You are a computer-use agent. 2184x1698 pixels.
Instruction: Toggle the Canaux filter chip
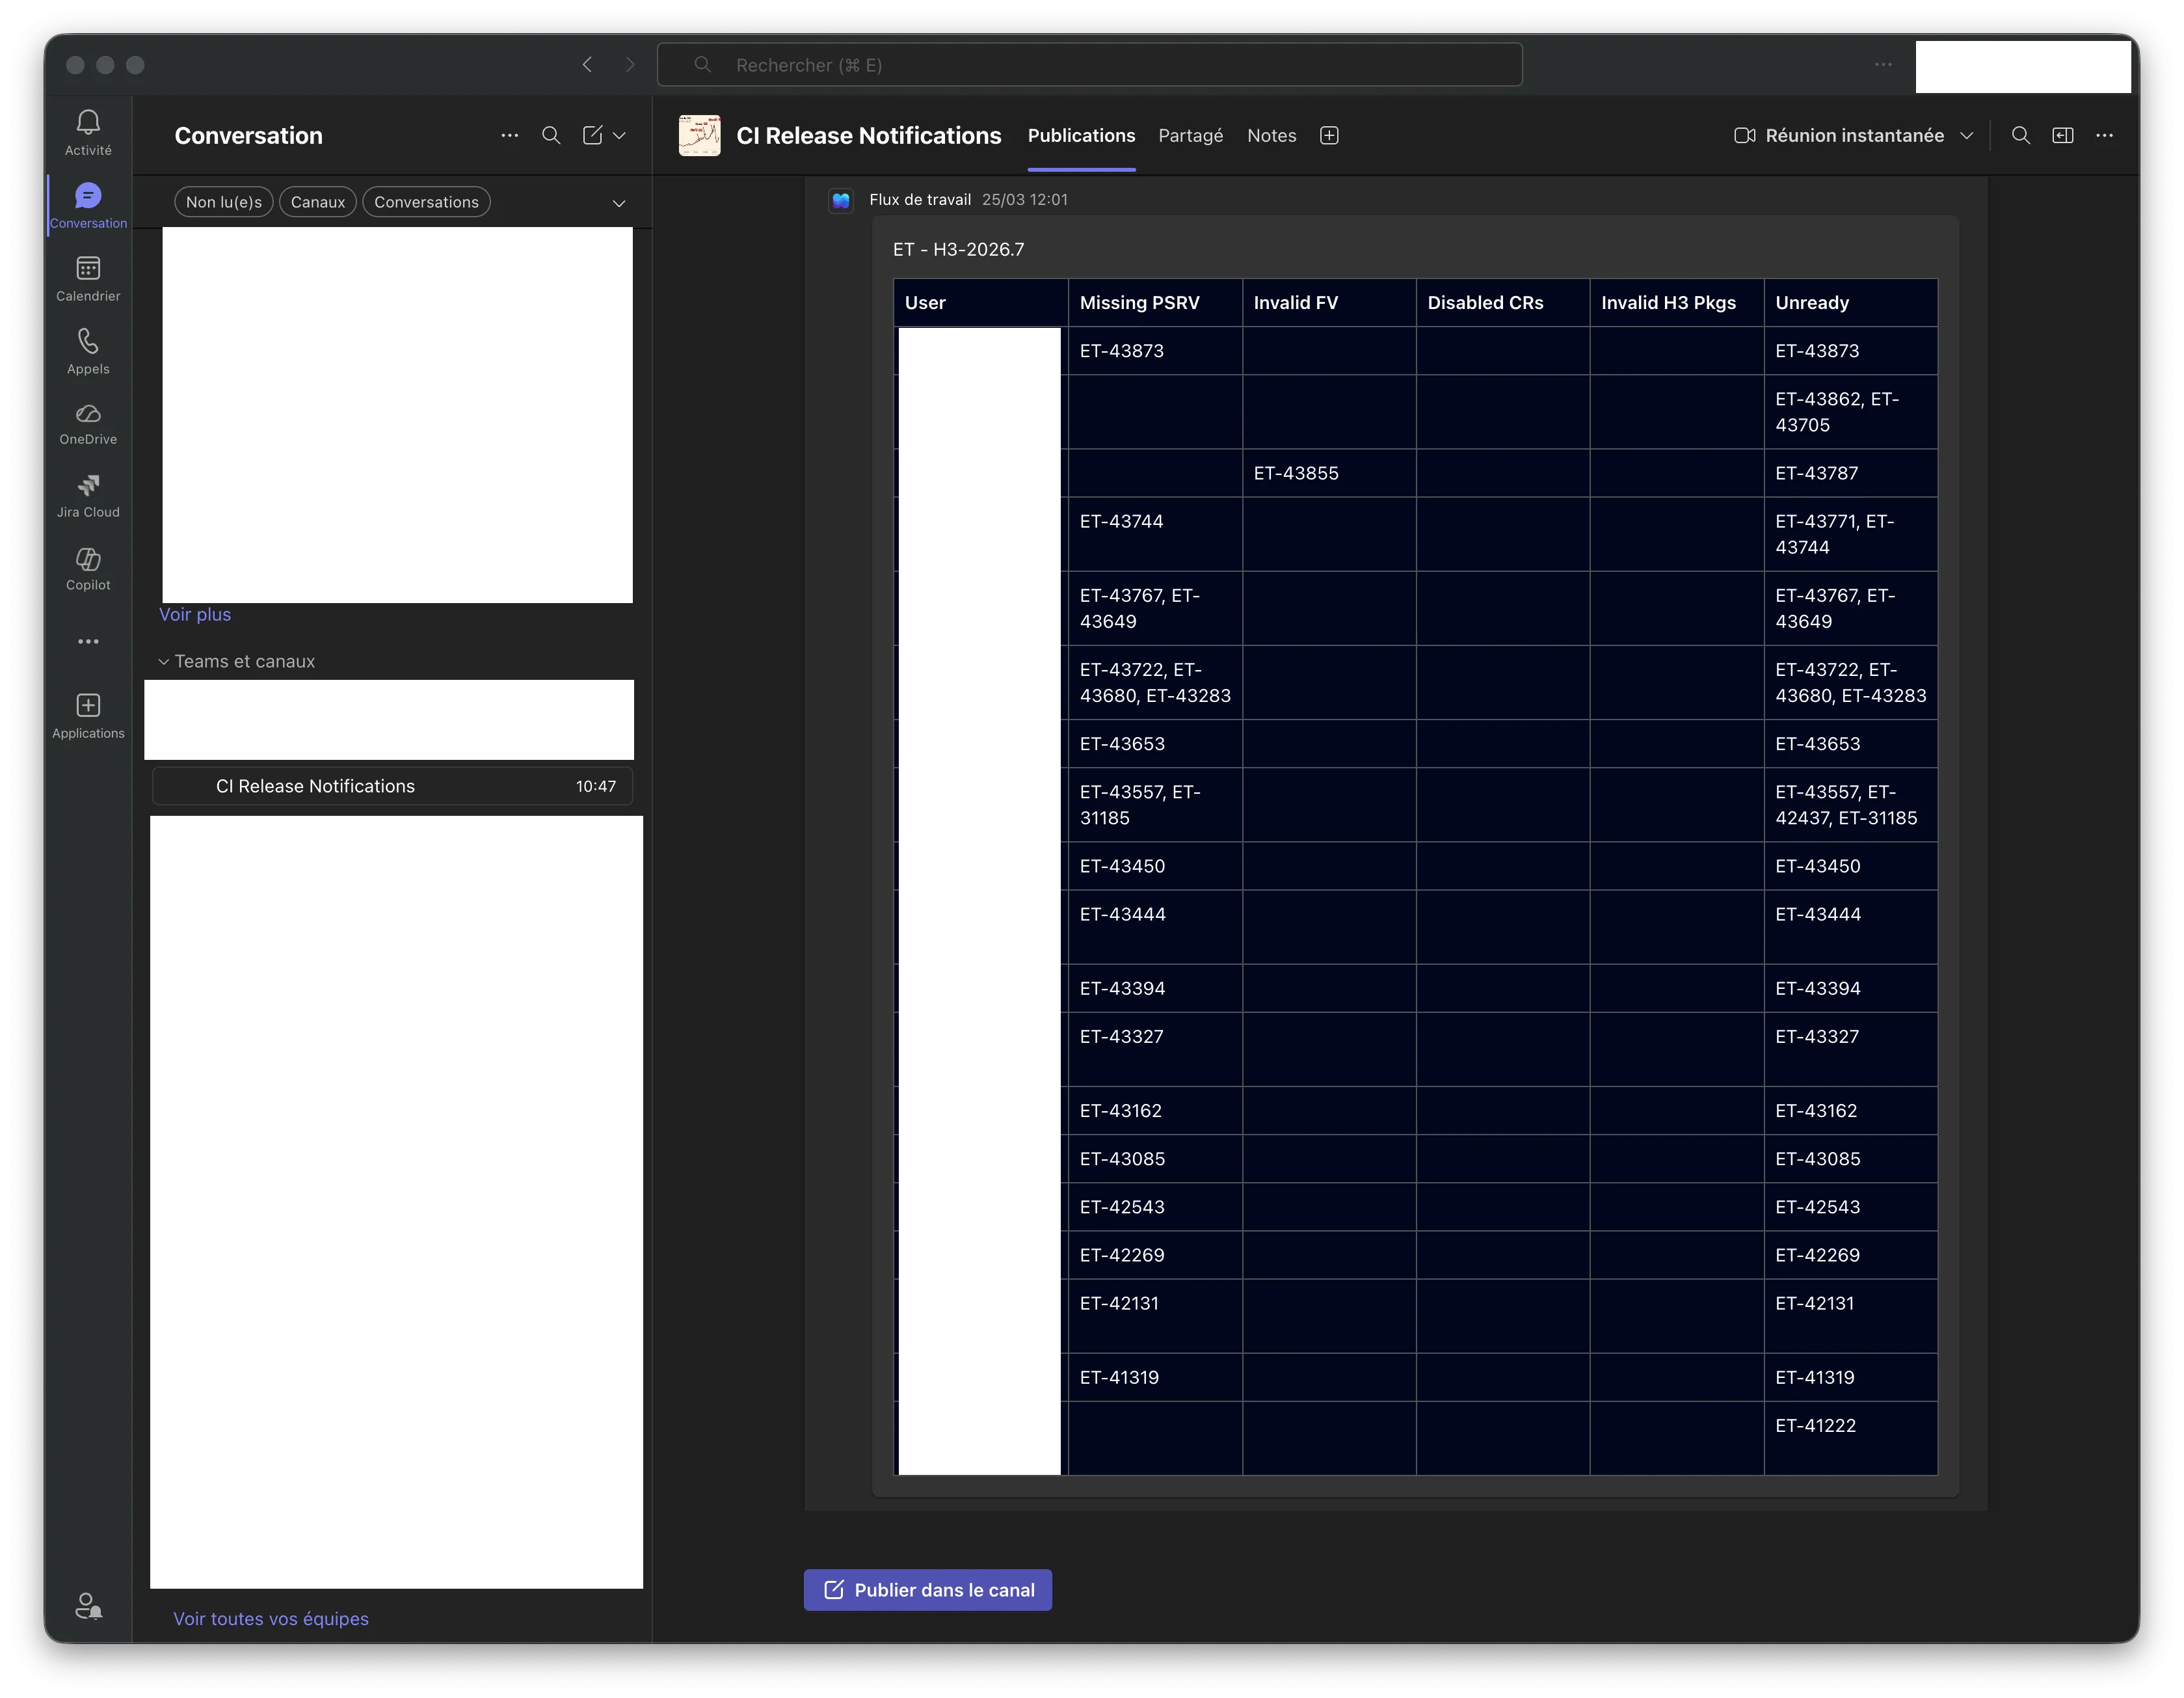(318, 202)
